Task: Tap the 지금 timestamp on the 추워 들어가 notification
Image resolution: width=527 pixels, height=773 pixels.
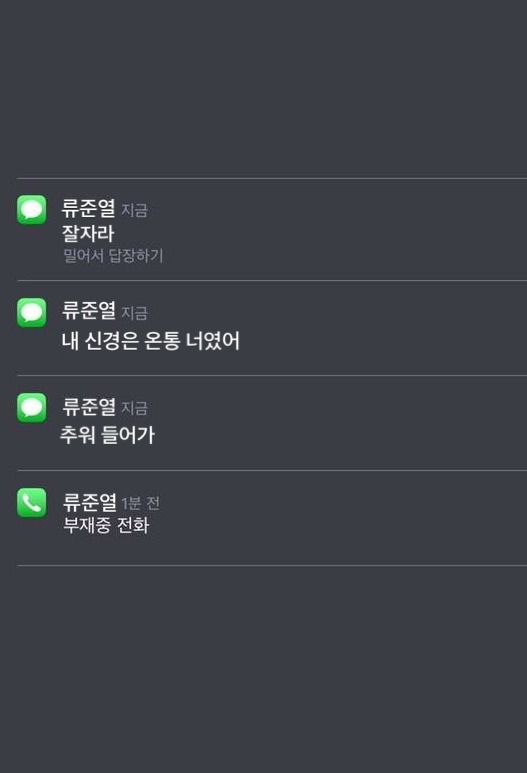Action: [134, 408]
